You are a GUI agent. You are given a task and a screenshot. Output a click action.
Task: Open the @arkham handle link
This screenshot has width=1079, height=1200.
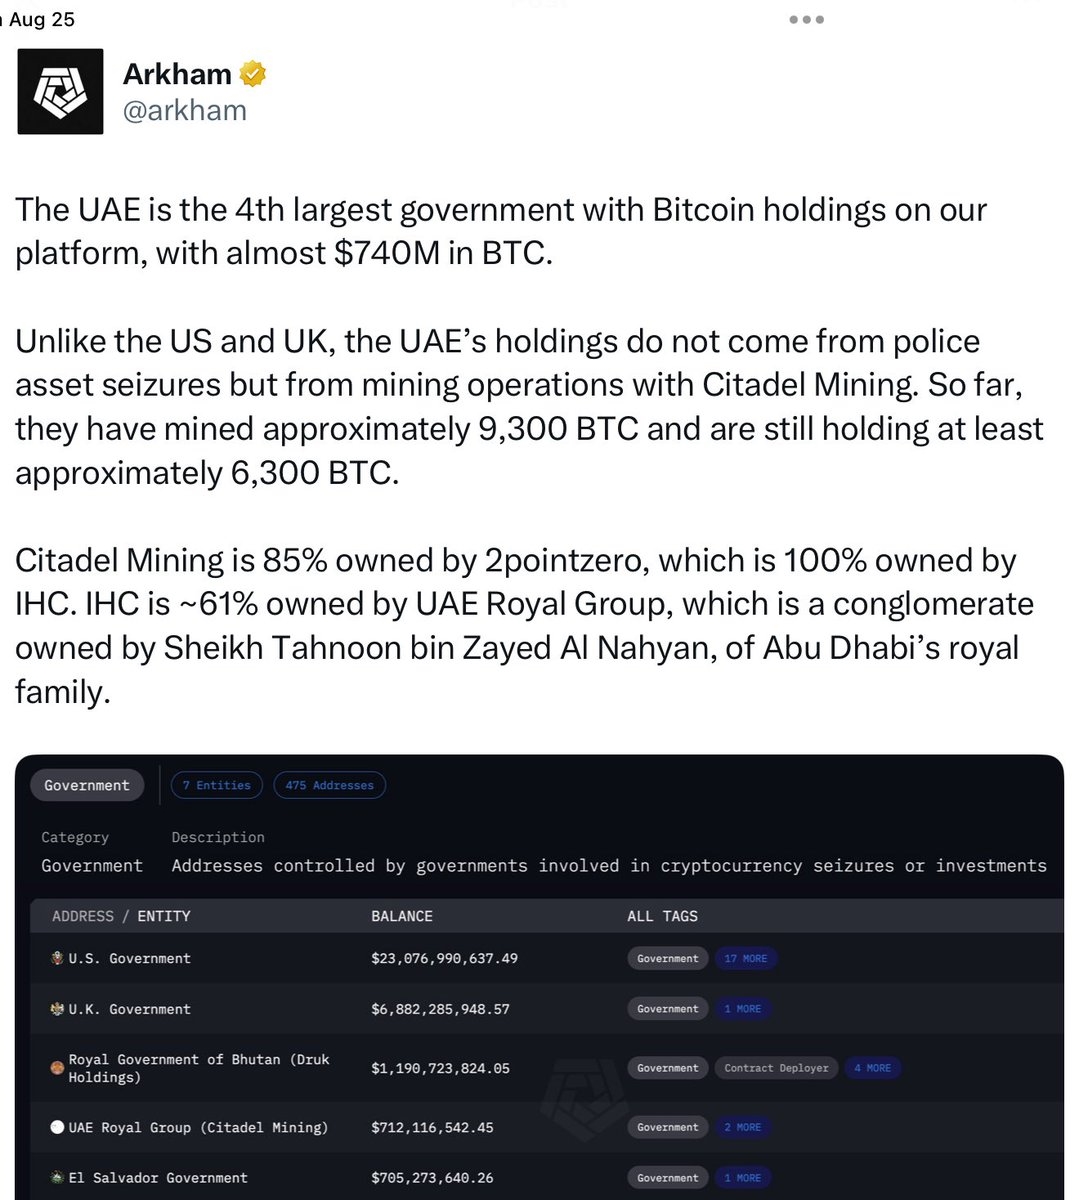184,110
